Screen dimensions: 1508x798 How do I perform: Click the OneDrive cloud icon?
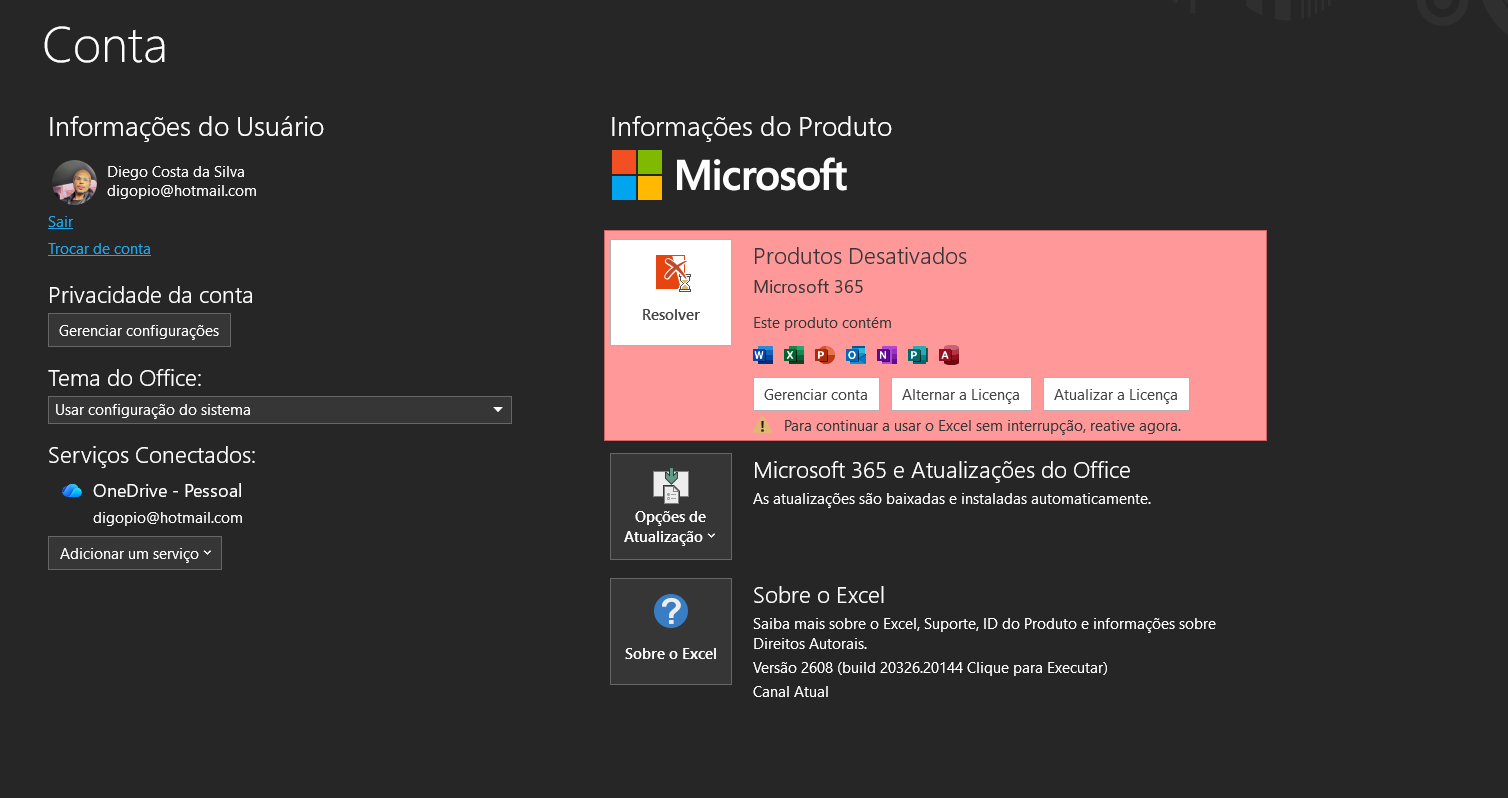[x=72, y=491]
